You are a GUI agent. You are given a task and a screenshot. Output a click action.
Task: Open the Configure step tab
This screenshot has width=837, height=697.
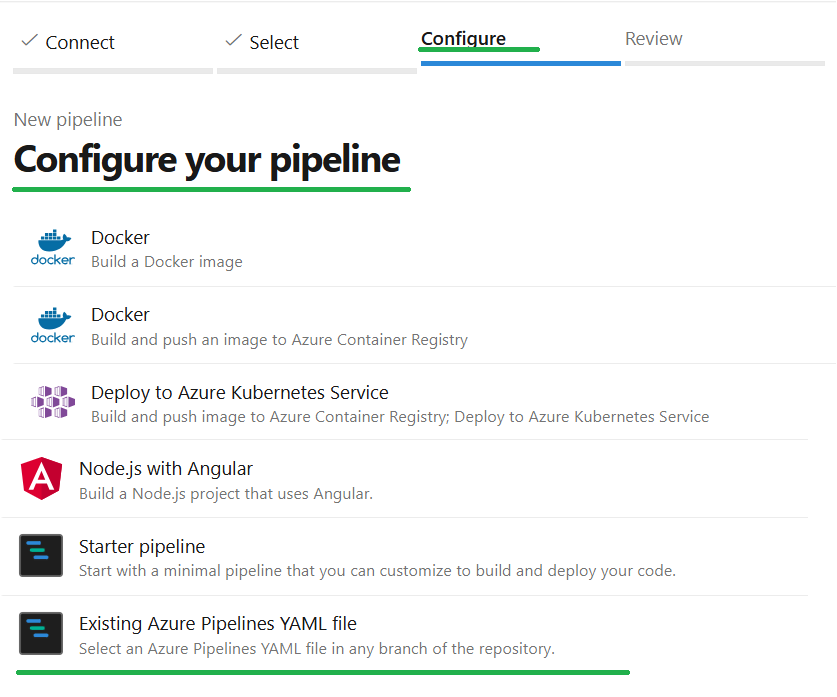463,38
